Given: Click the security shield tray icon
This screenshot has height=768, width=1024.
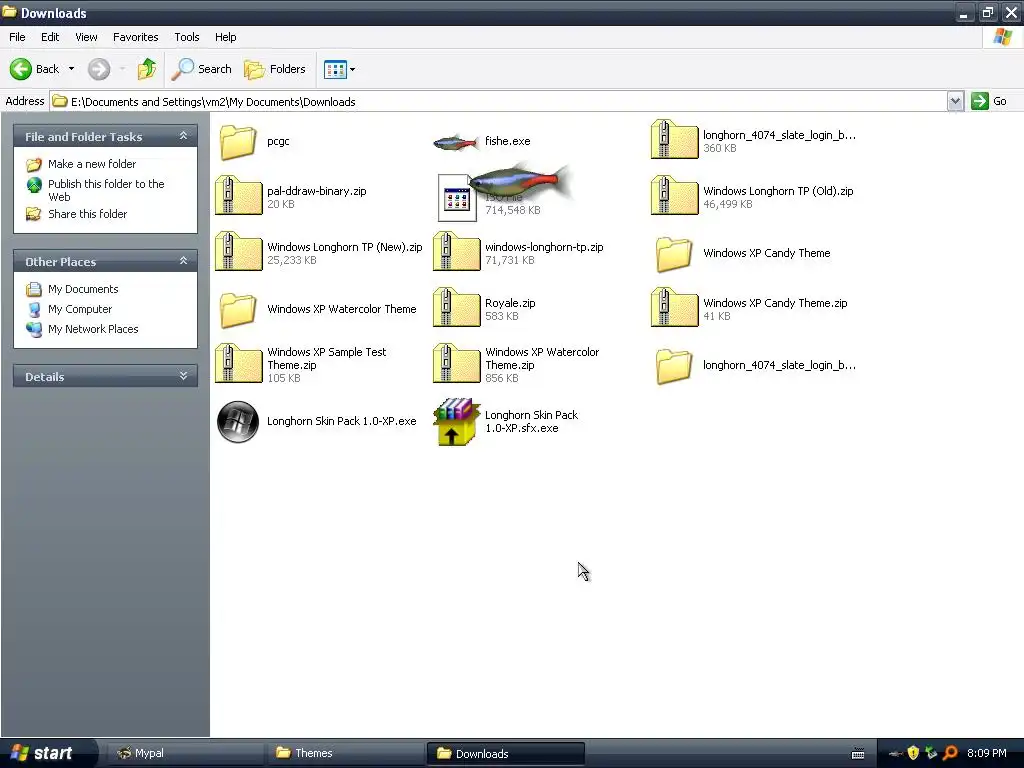Looking at the screenshot, I should 913,753.
